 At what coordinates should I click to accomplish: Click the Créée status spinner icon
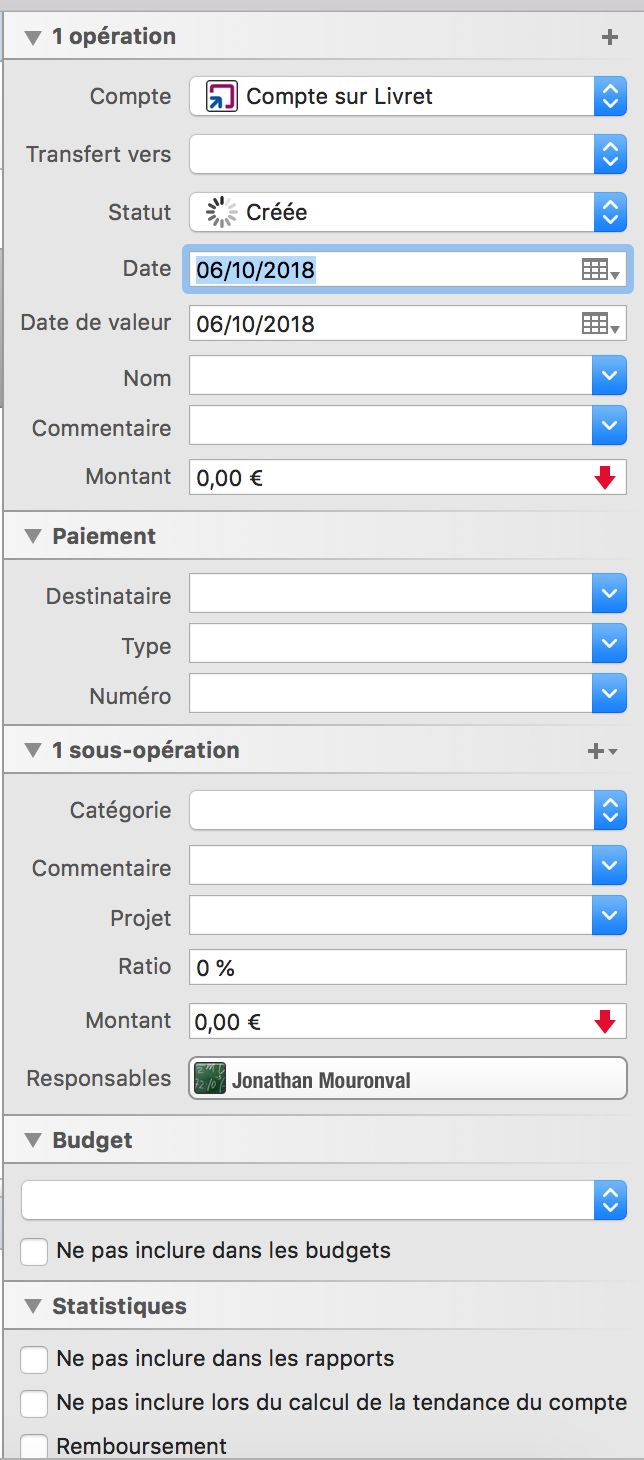[220, 212]
